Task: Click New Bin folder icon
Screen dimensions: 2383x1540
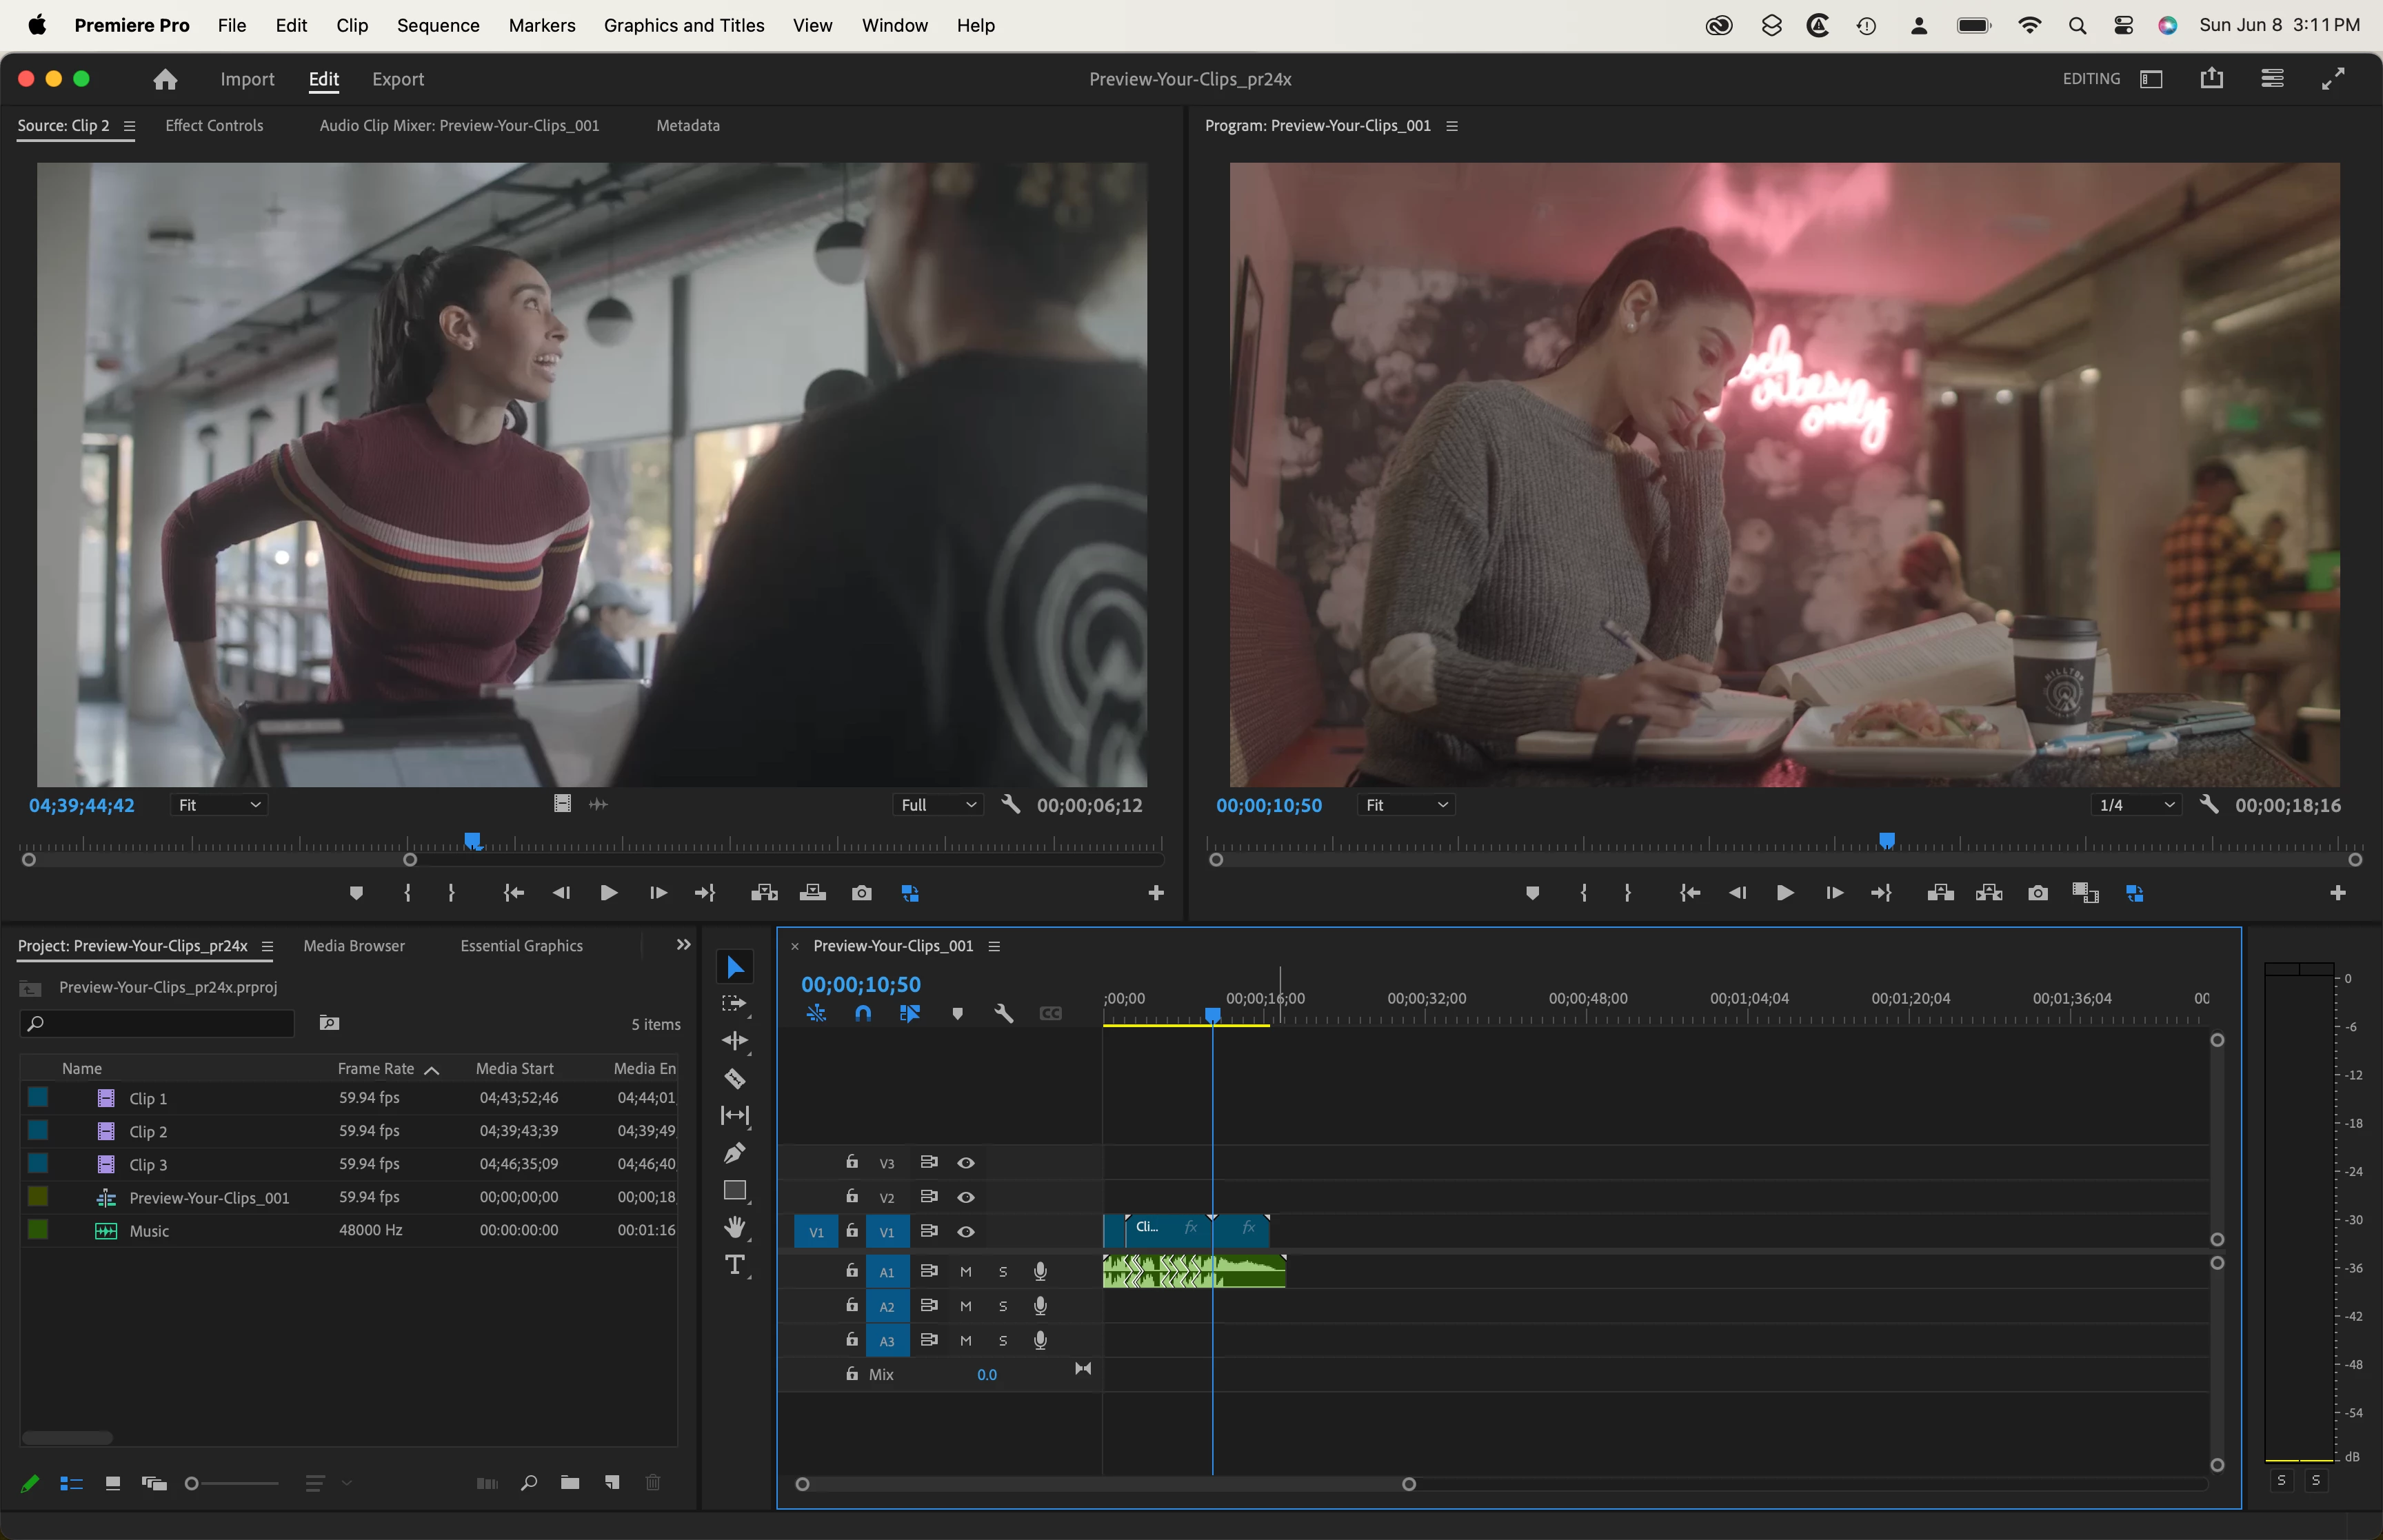Action: (x=570, y=1482)
